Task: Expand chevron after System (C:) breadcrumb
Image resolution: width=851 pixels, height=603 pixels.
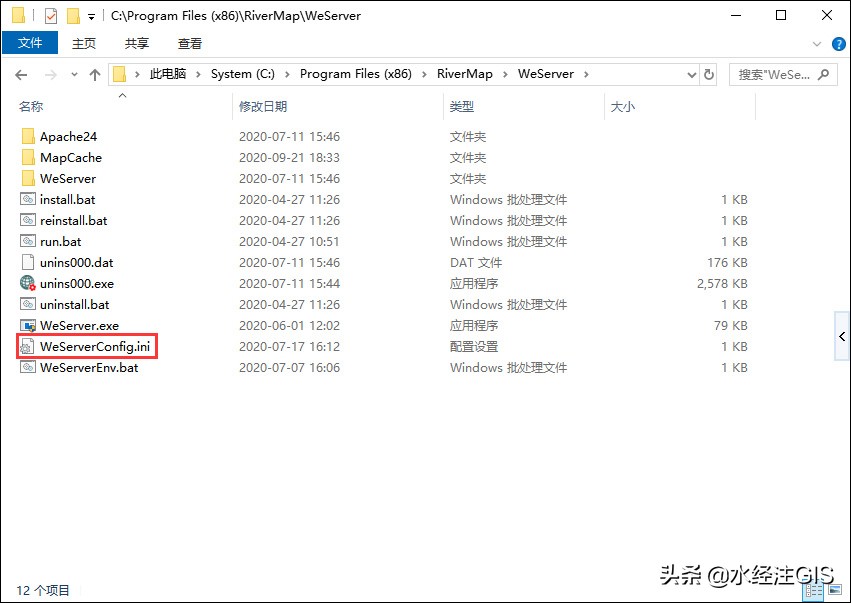Action: [x=288, y=74]
